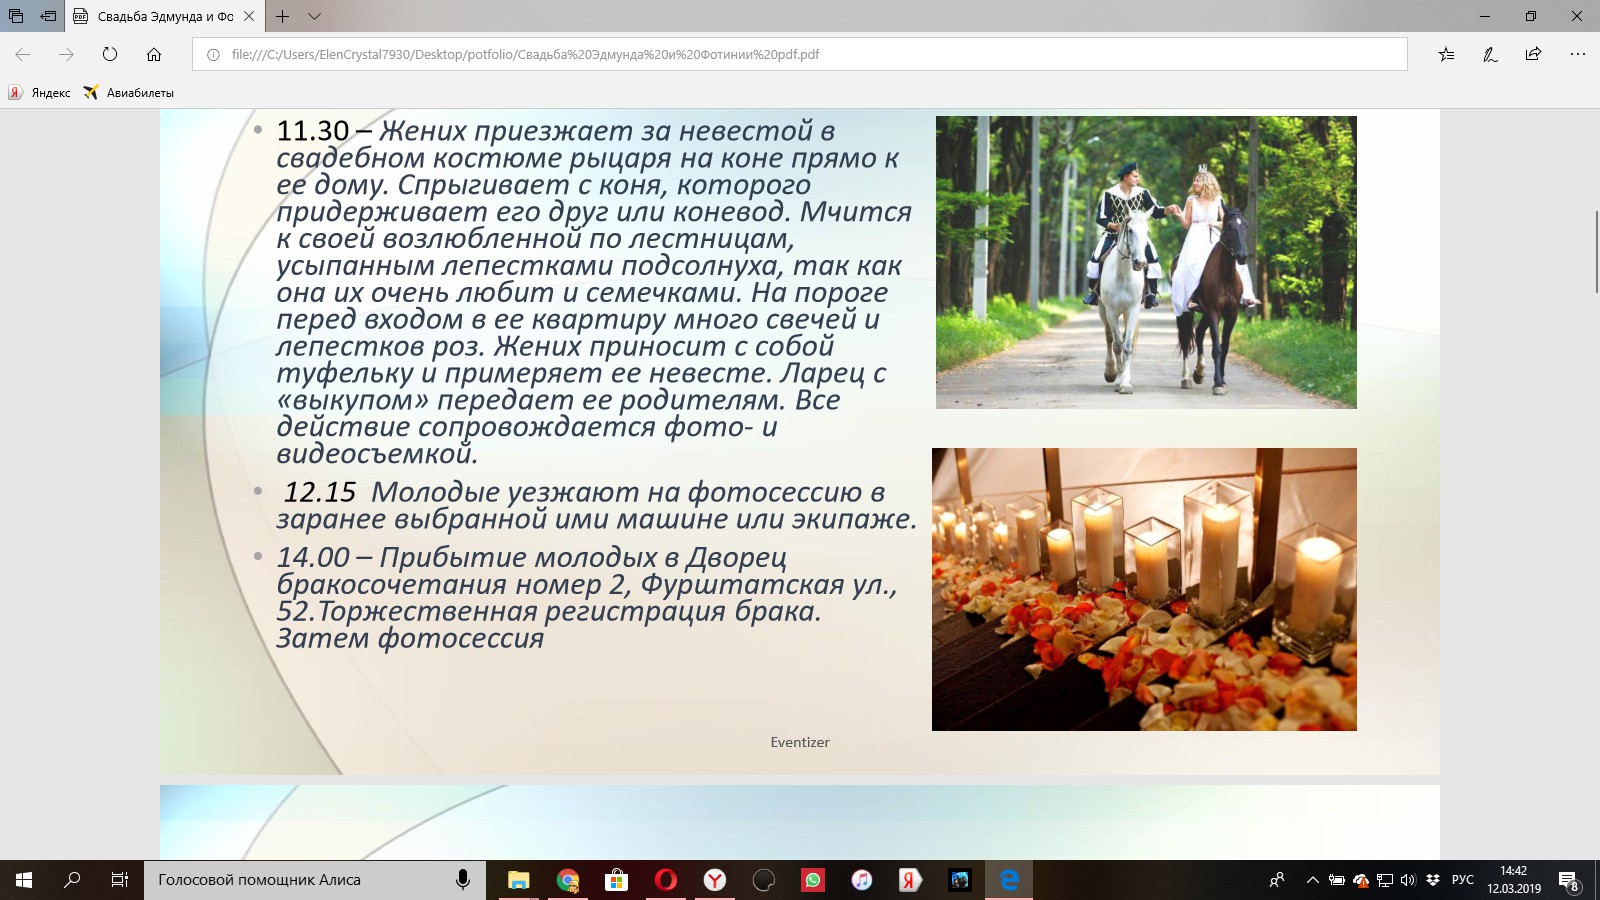
Task: Go to the home page
Action: pos(154,54)
